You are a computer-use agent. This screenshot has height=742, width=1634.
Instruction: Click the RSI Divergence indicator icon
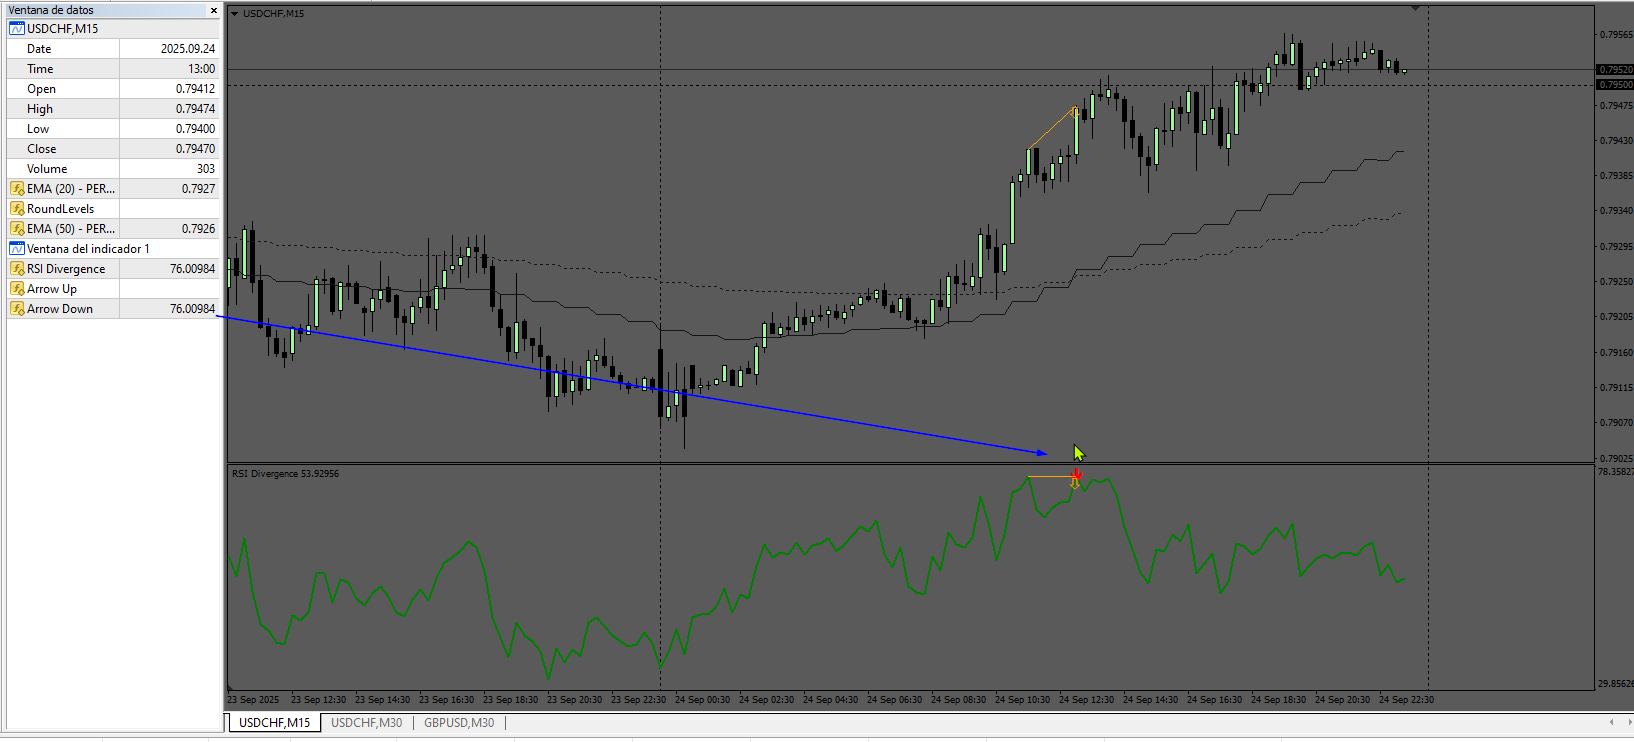coord(17,269)
